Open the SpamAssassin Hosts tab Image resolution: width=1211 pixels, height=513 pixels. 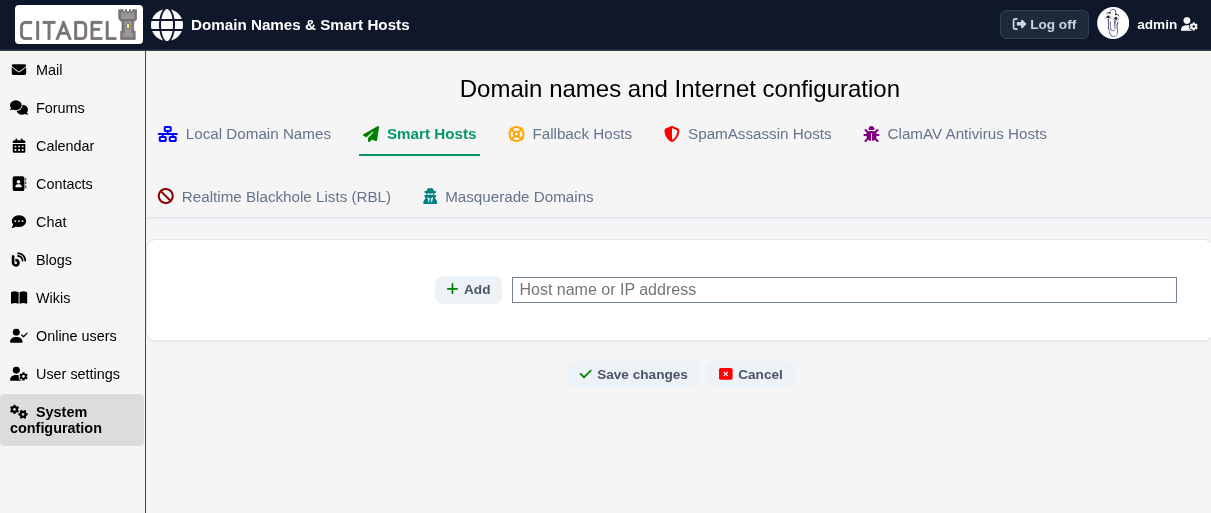coord(748,134)
